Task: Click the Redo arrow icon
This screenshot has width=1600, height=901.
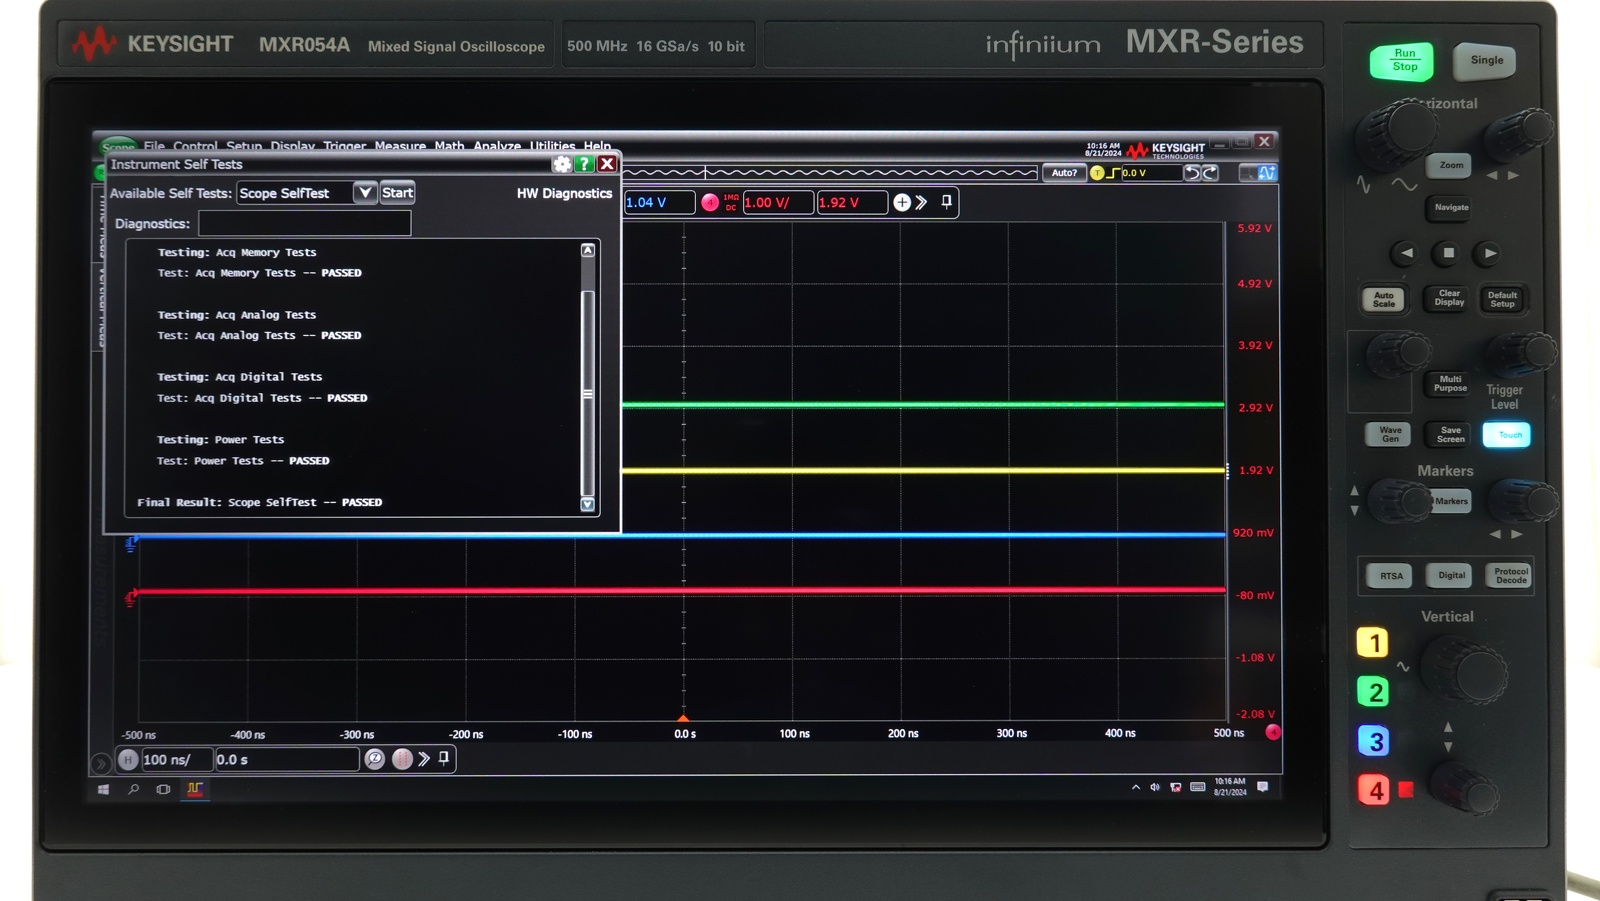Action: coord(1210,173)
